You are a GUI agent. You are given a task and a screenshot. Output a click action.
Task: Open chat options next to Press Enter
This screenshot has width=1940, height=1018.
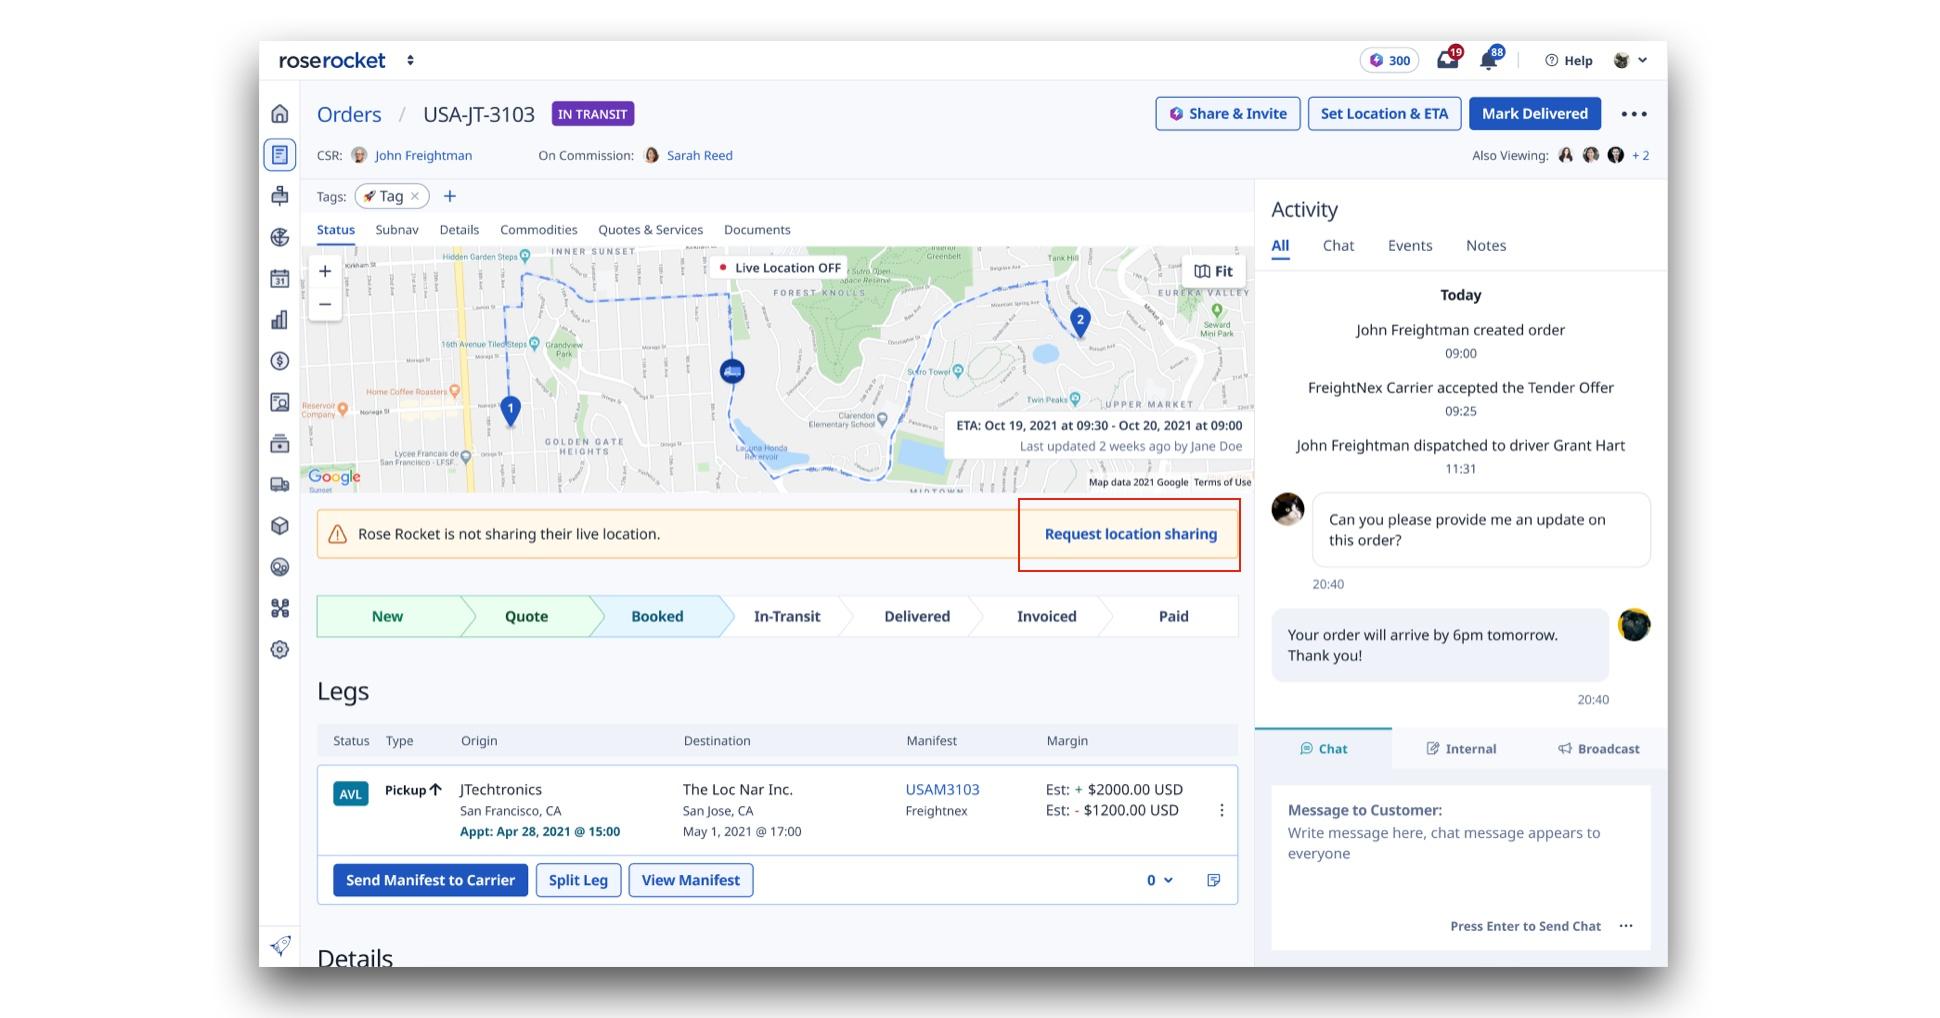click(1626, 926)
